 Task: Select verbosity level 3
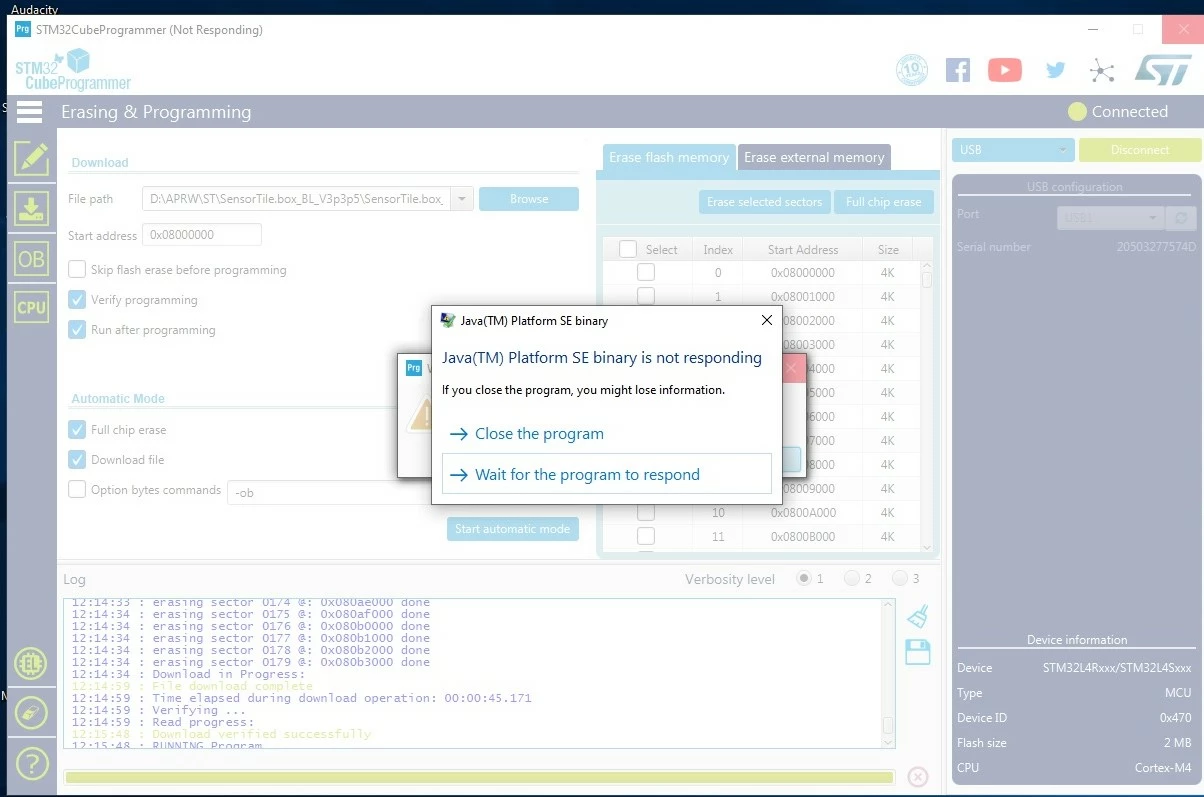pyautogui.click(x=900, y=579)
